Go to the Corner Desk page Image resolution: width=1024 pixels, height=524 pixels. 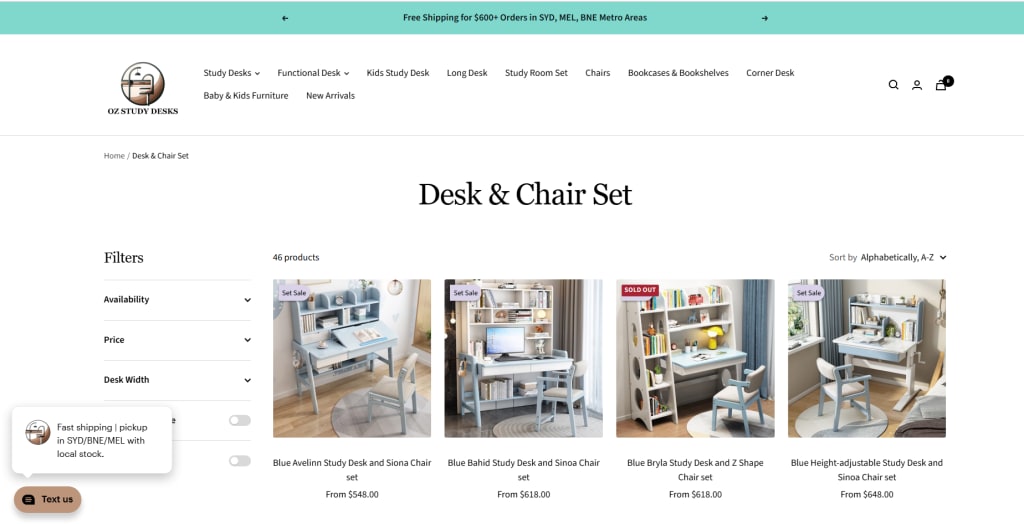click(x=770, y=73)
